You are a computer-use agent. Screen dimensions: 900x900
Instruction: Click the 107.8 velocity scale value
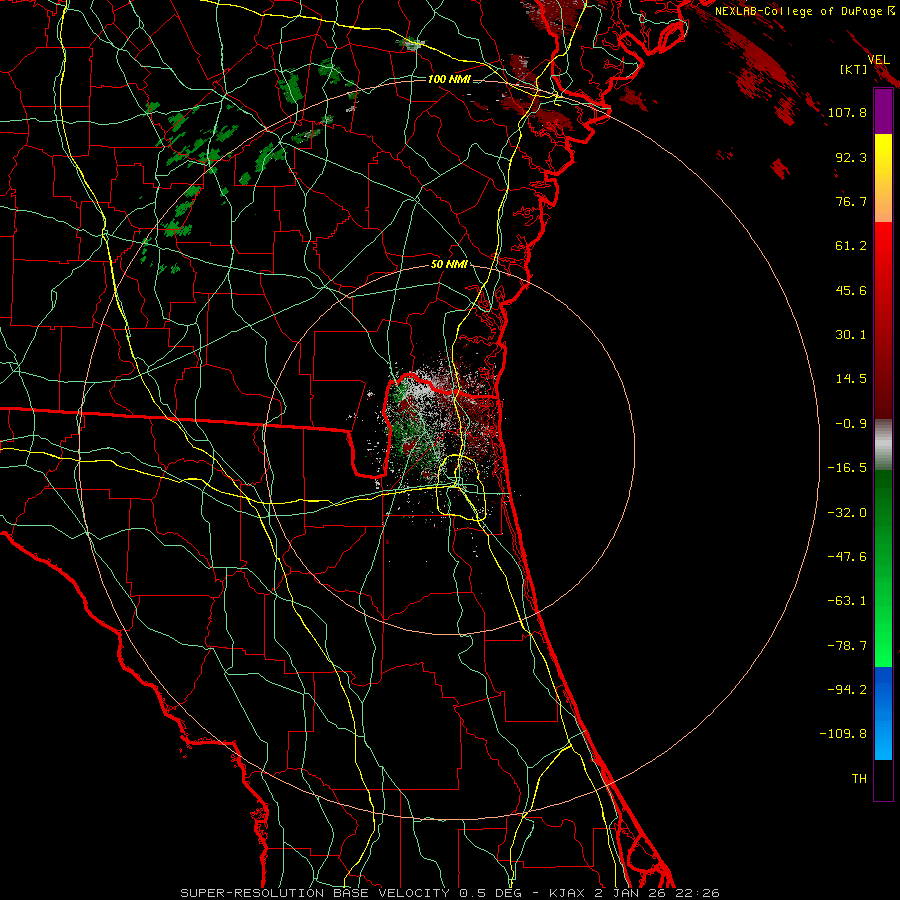(x=847, y=112)
